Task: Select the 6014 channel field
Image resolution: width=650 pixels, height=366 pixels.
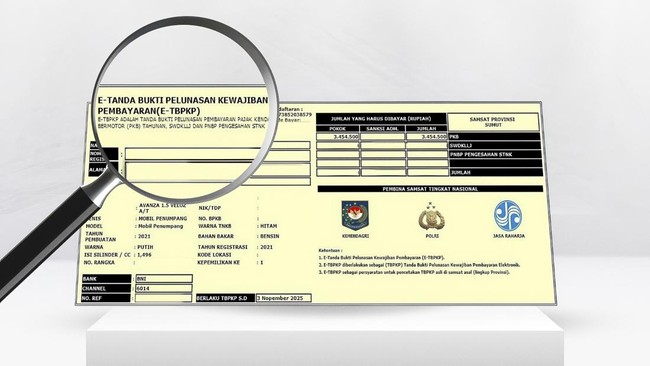Action: (164, 288)
